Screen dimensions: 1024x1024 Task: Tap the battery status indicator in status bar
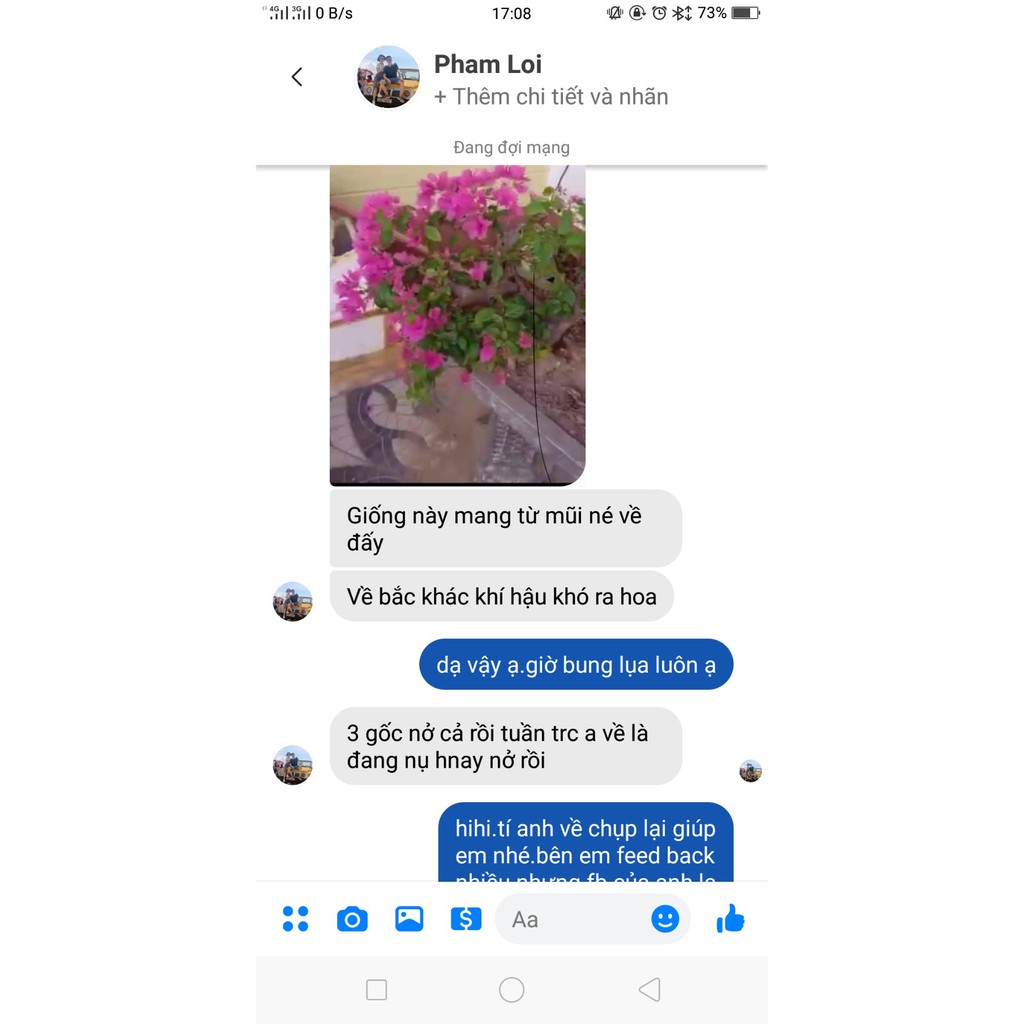click(746, 12)
